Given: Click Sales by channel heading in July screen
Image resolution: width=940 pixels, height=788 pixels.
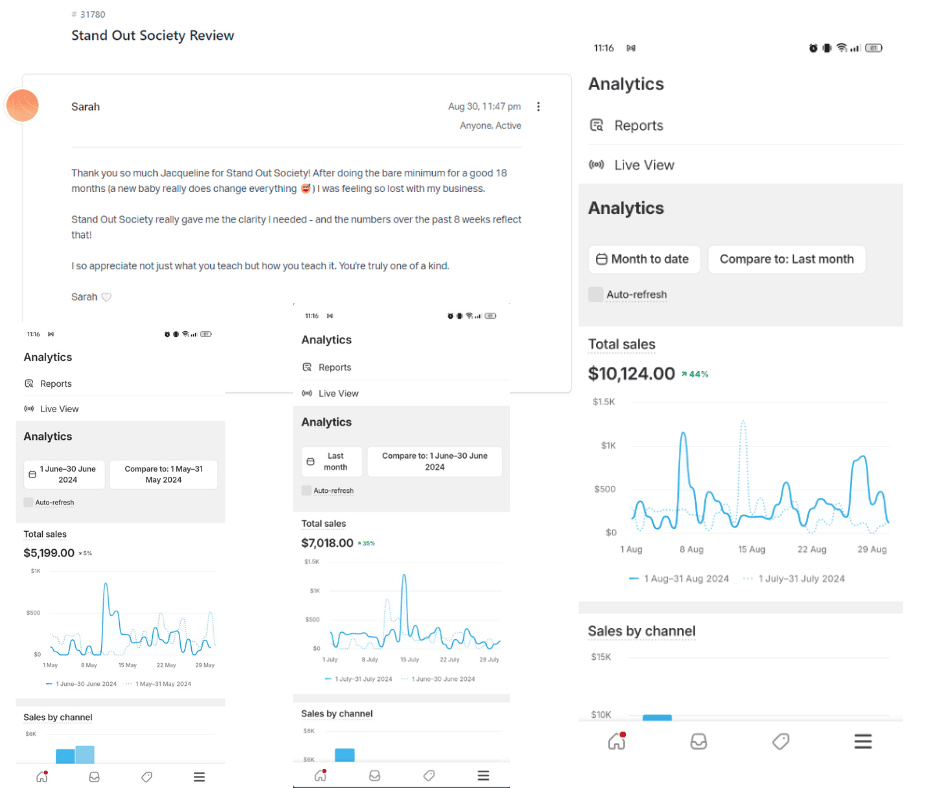Looking at the screenshot, I should [x=337, y=714].
